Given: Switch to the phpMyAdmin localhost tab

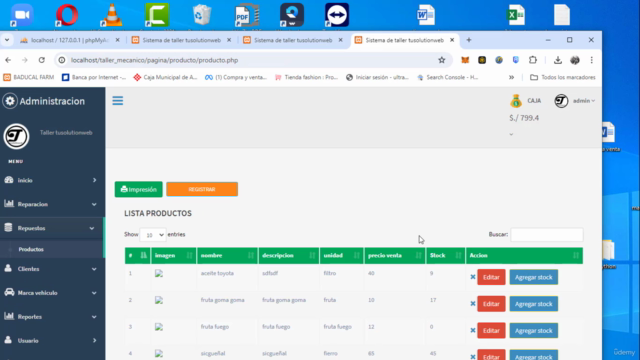Looking at the screenshot, I should point(69,40).
